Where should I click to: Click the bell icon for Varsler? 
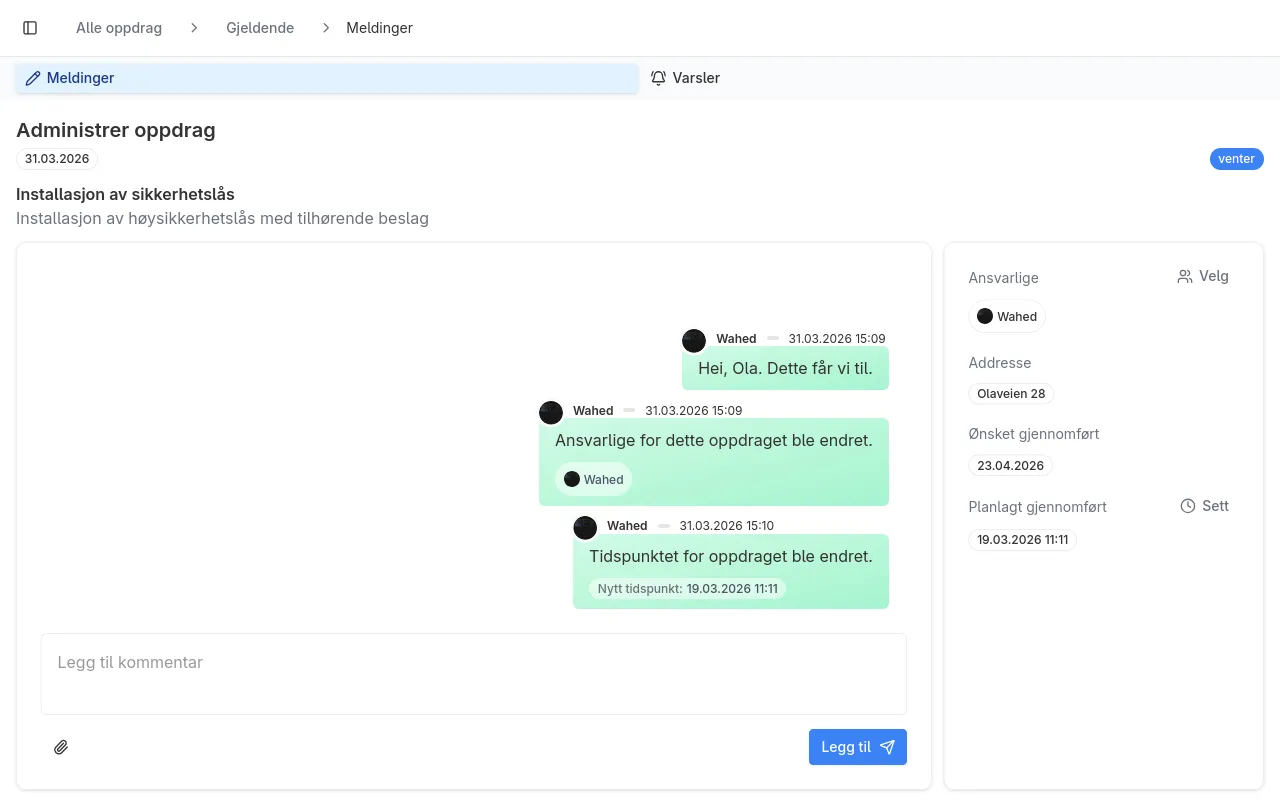click(658, 78)
